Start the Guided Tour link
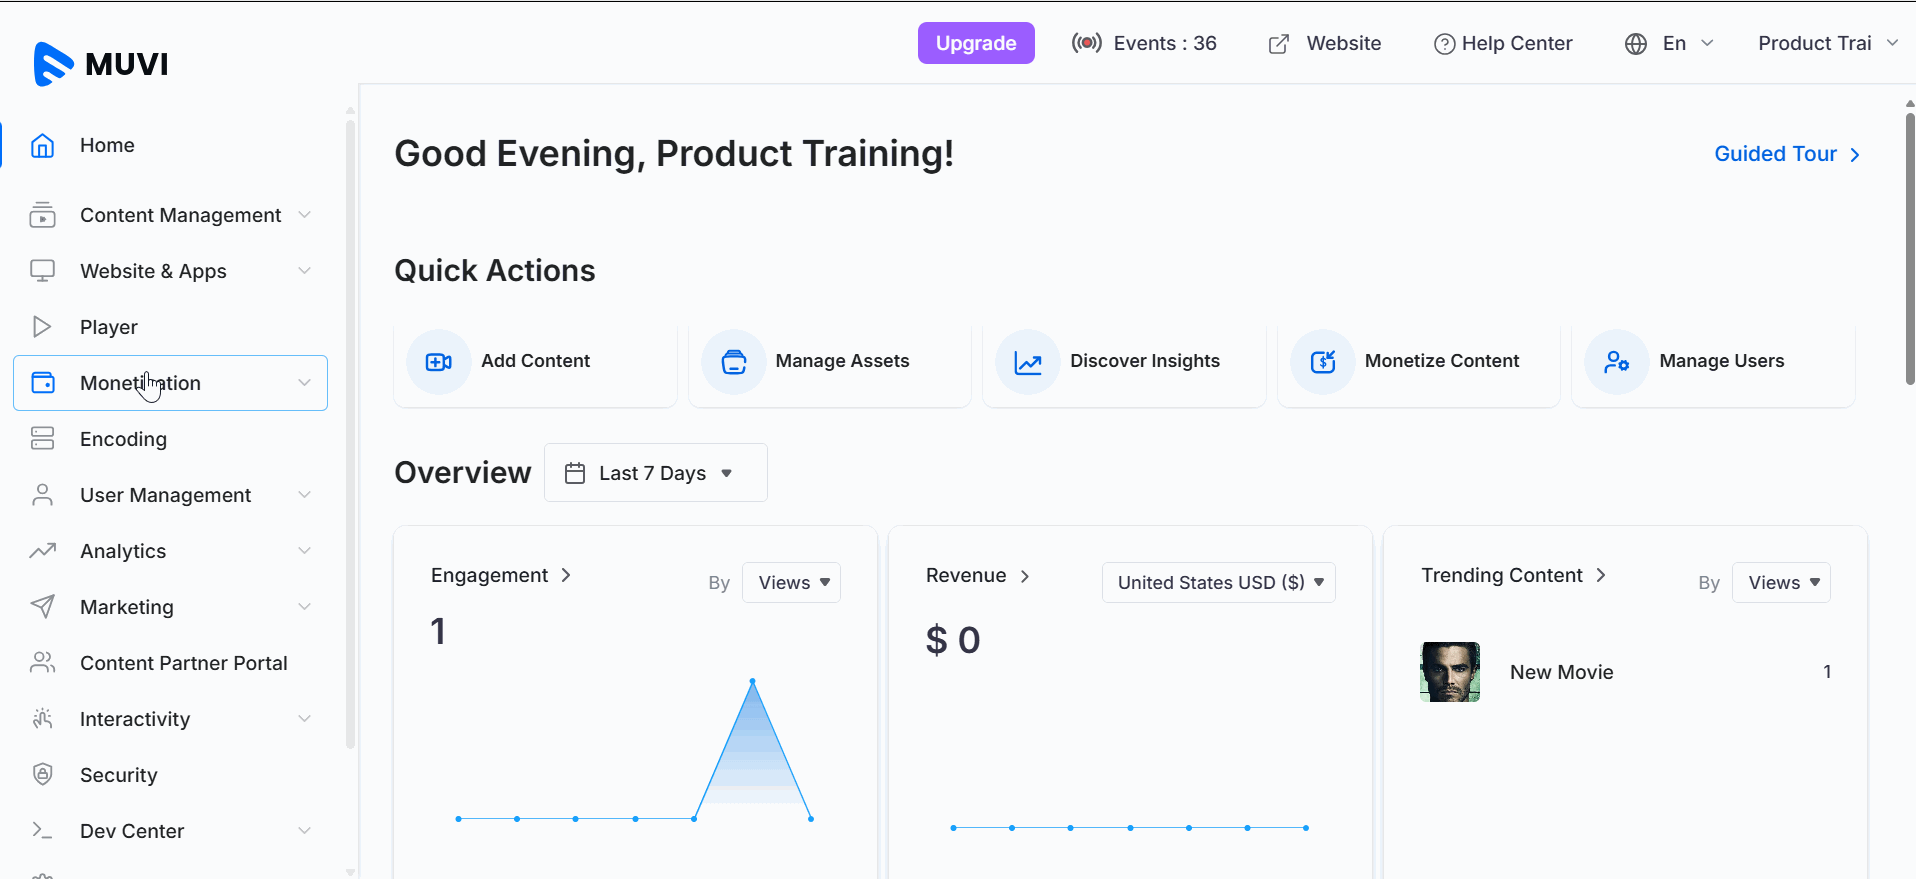Screen dimensions: 1916x879 [1786, 154]
